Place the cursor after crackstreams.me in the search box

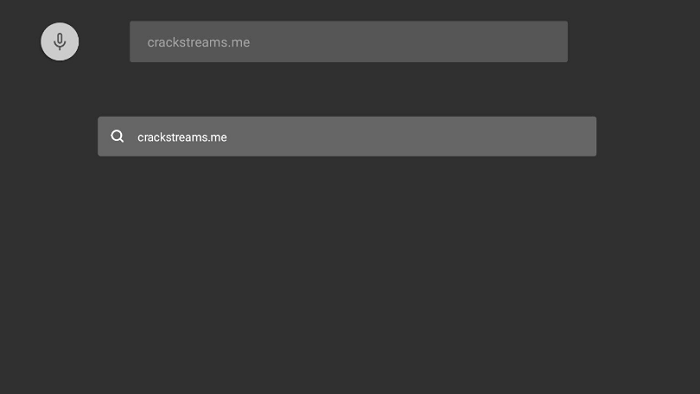252,42
